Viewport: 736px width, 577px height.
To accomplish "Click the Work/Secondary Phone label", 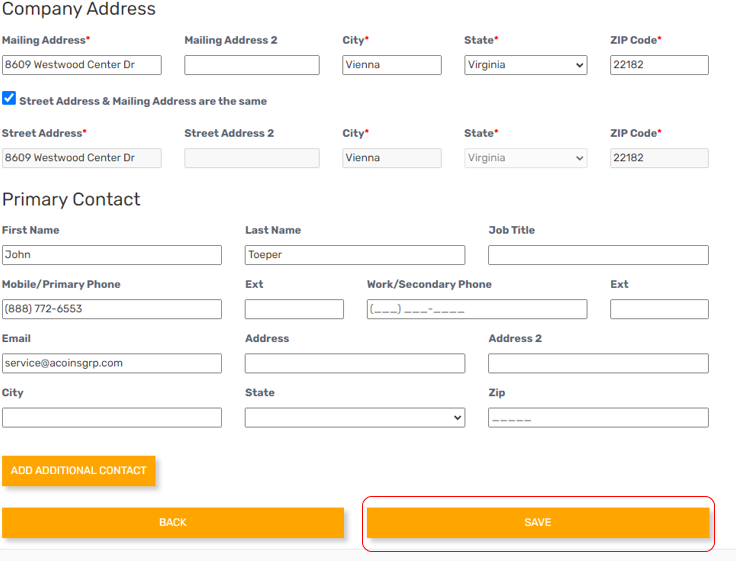I will coord(429,285).
